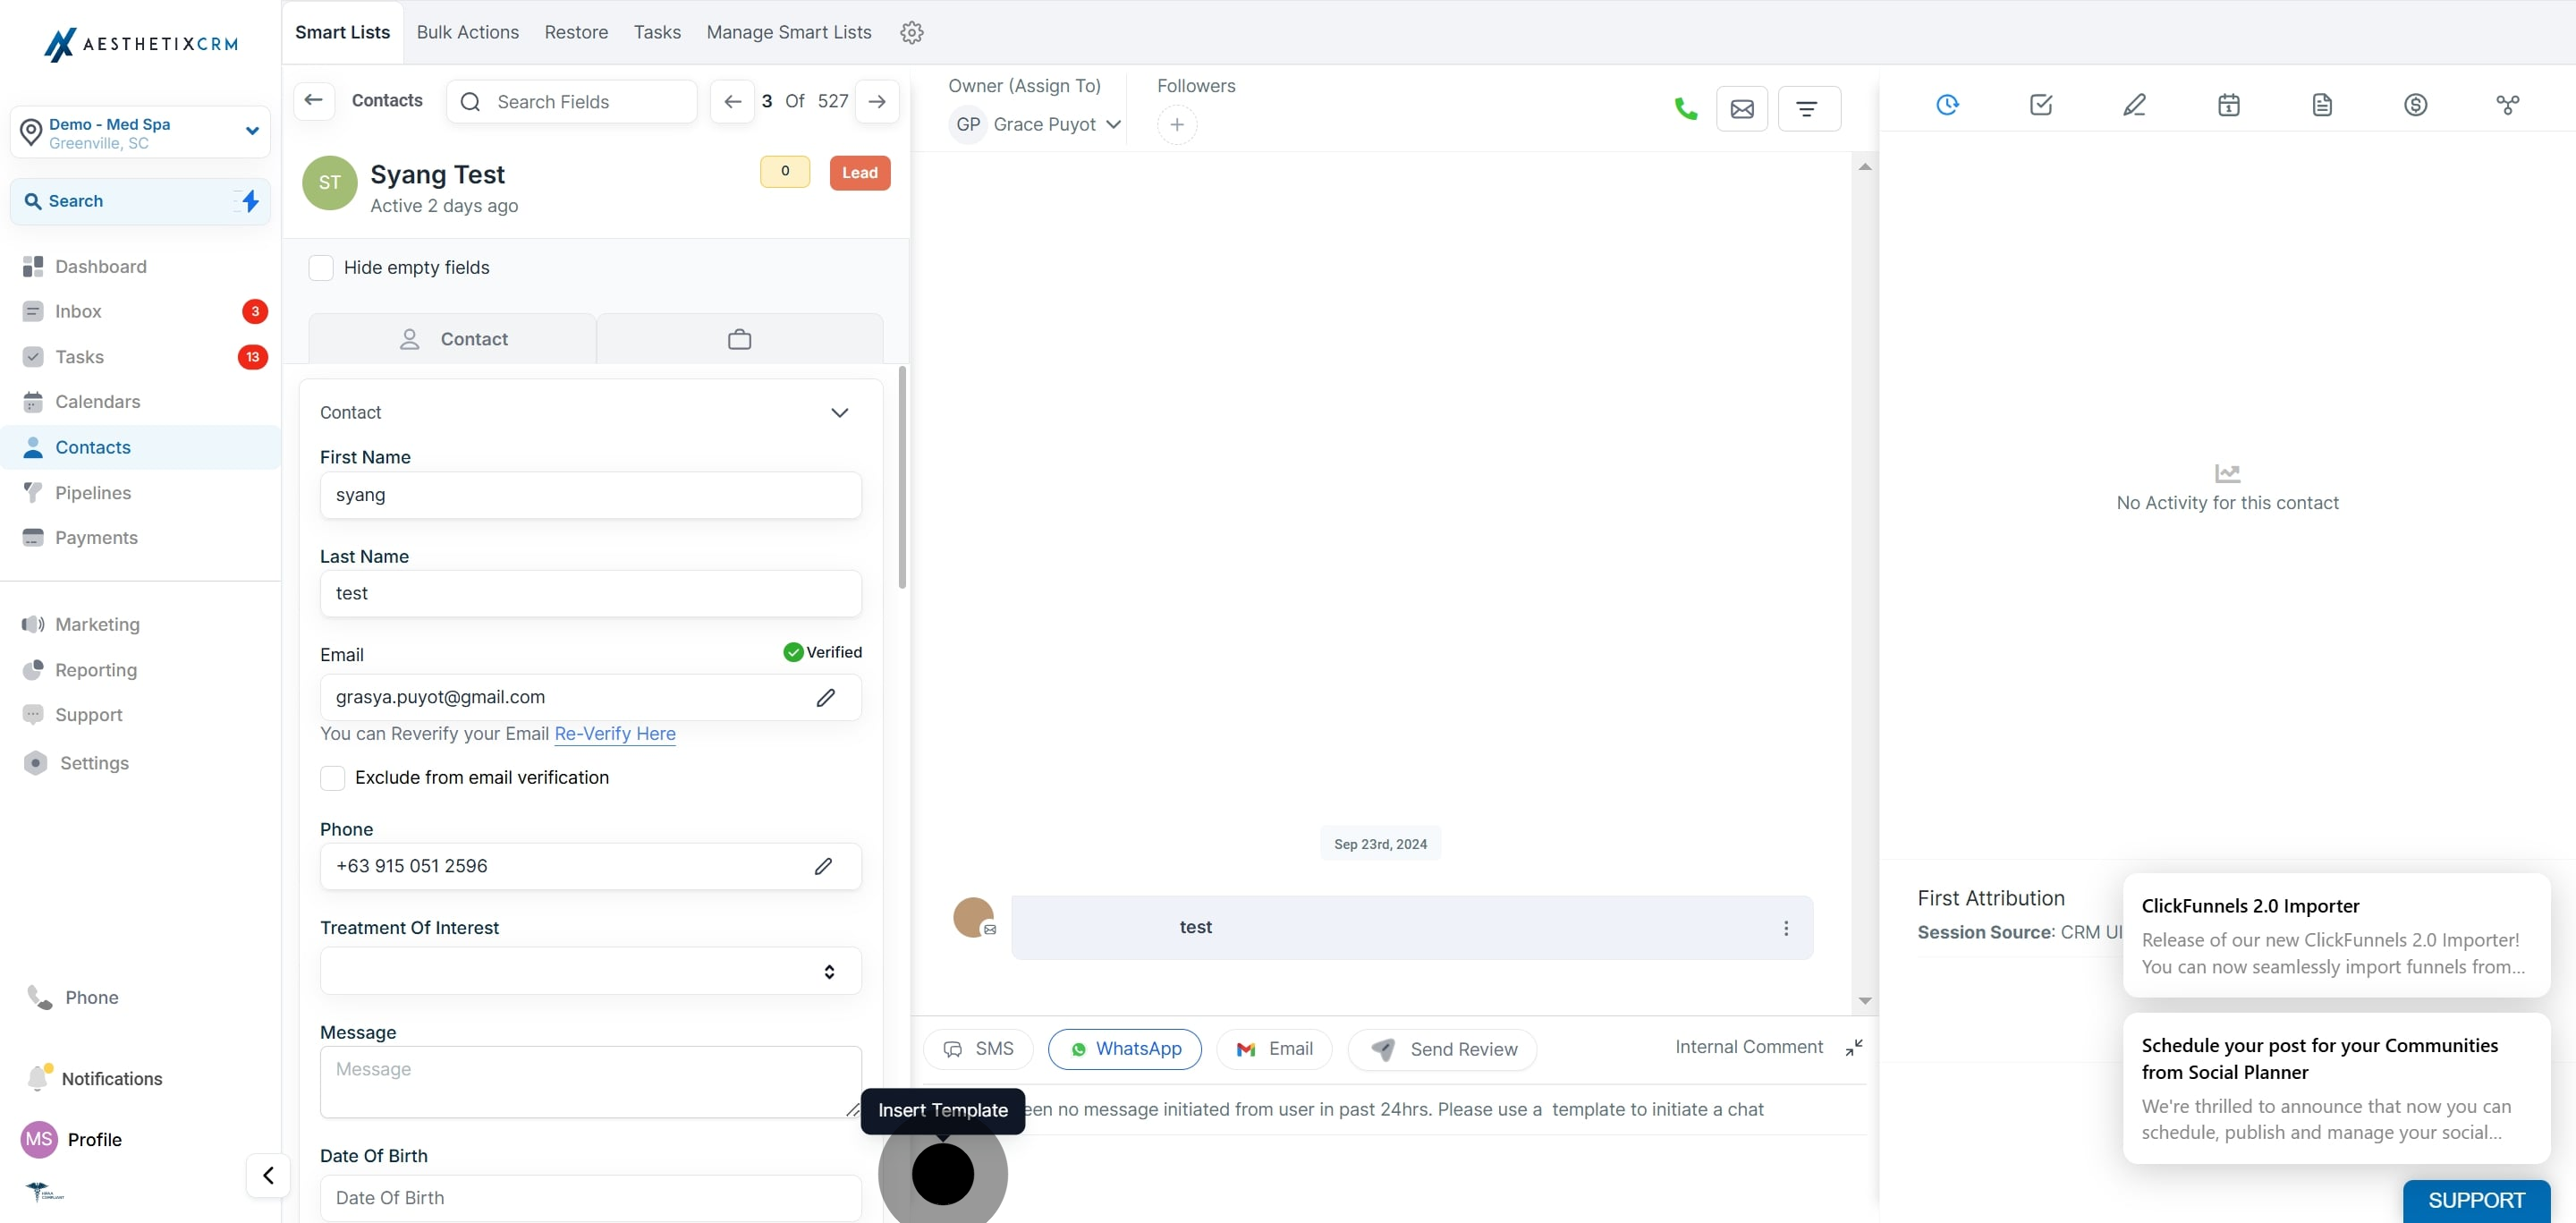Click the quick actions lightning bolt icon

250,201
